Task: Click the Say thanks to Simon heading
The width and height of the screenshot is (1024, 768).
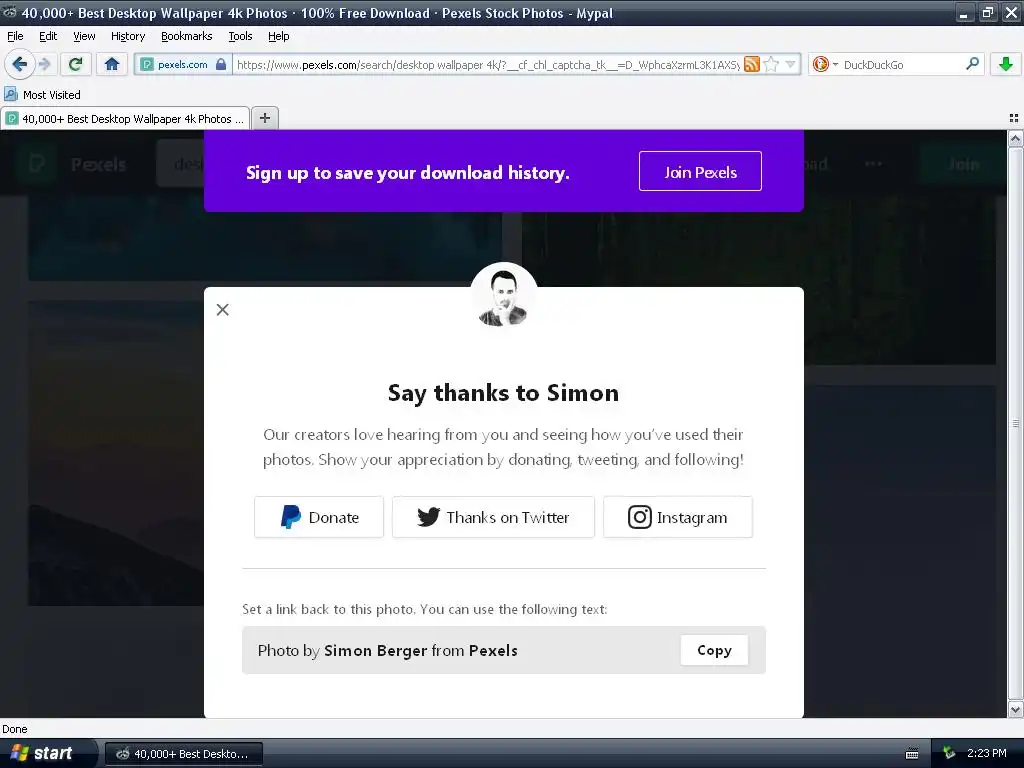Action: point(504,393)
